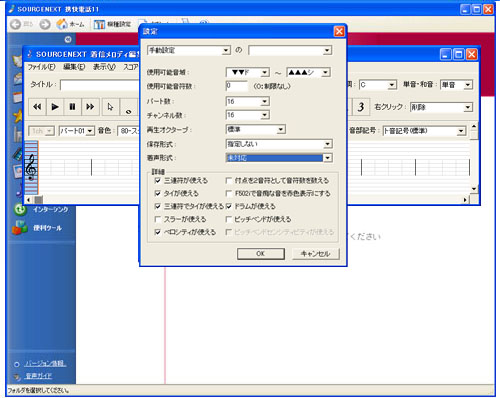Click the 使用可能音符数 input field
Viewport: 500px width, 398px height.
pyautogui.click(x=237, y=86)
